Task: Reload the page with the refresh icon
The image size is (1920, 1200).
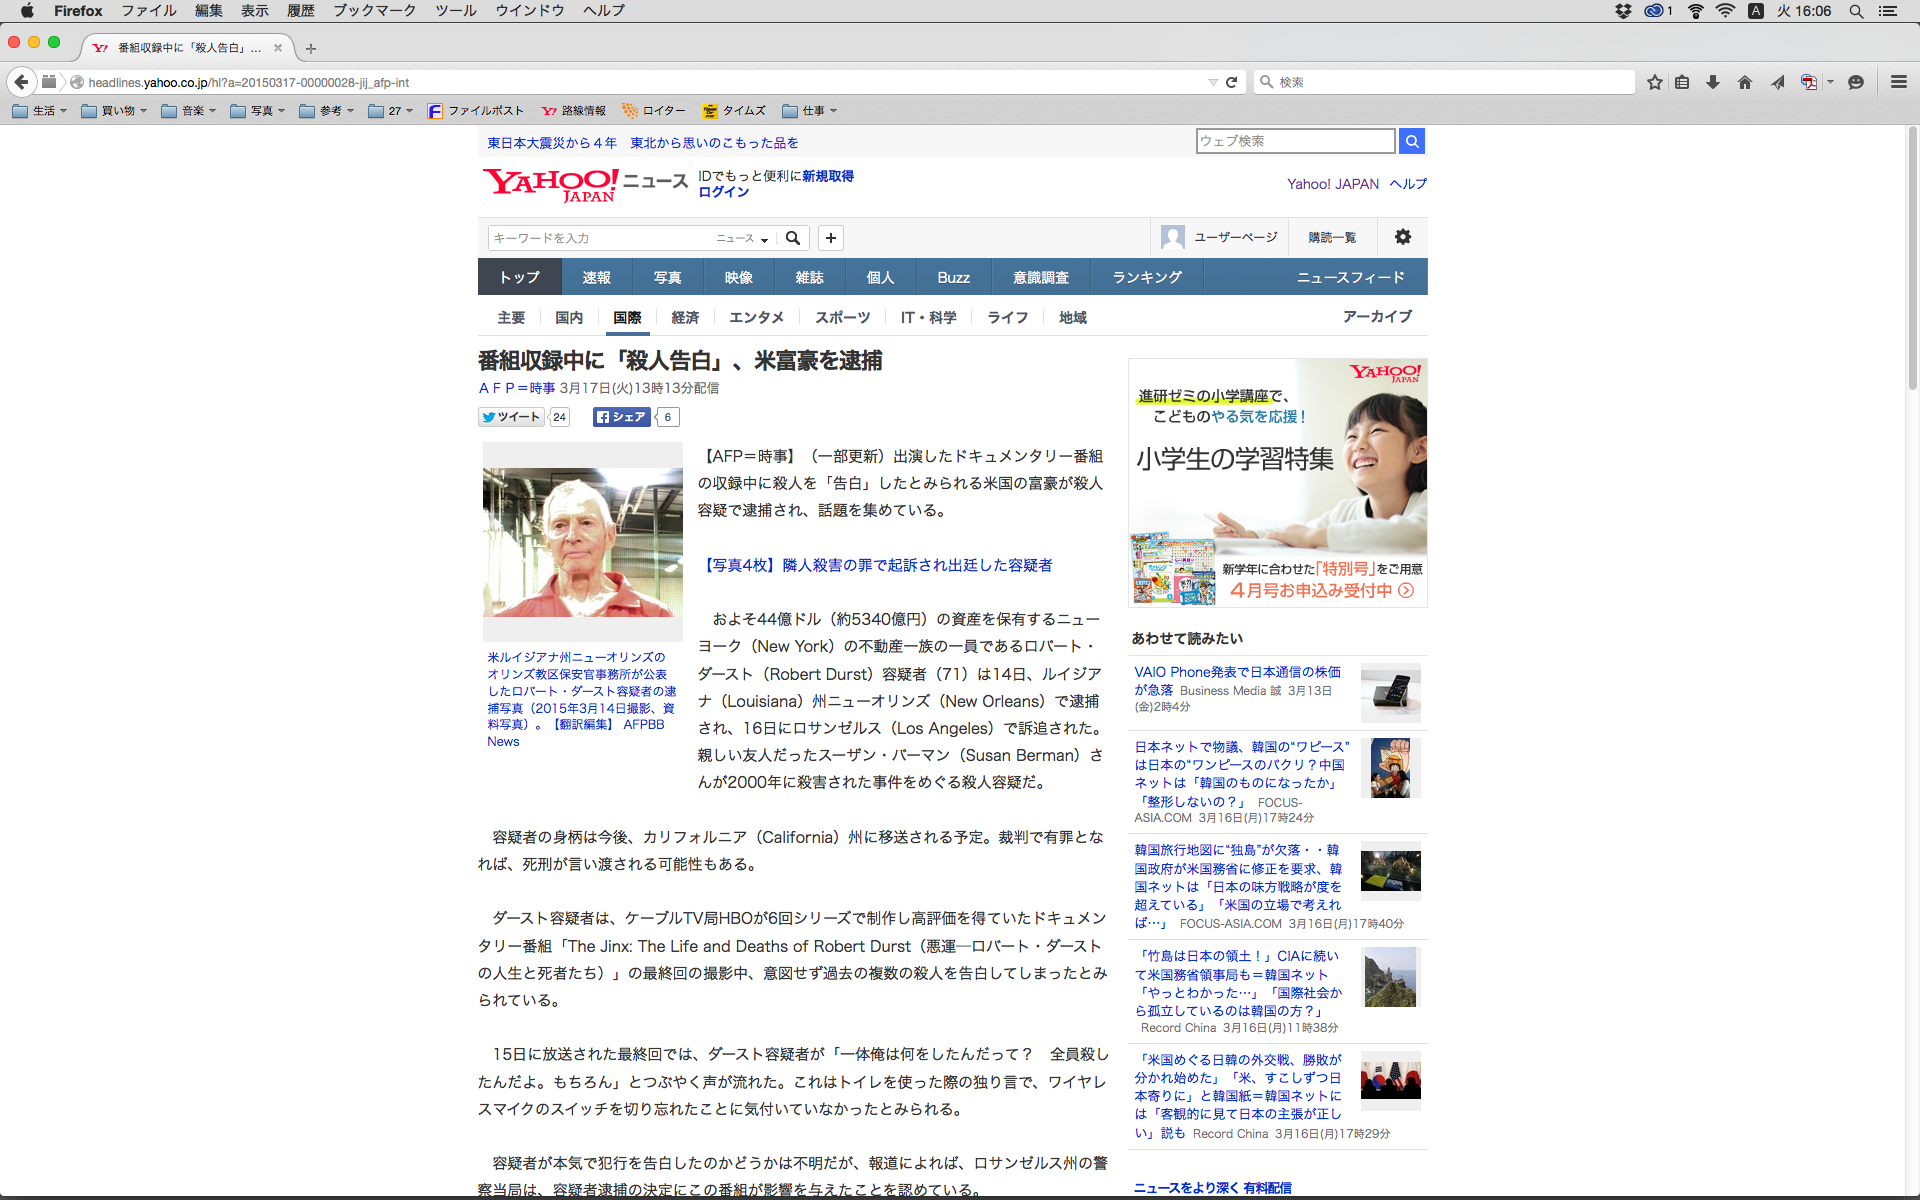Action: [1232, 82]
